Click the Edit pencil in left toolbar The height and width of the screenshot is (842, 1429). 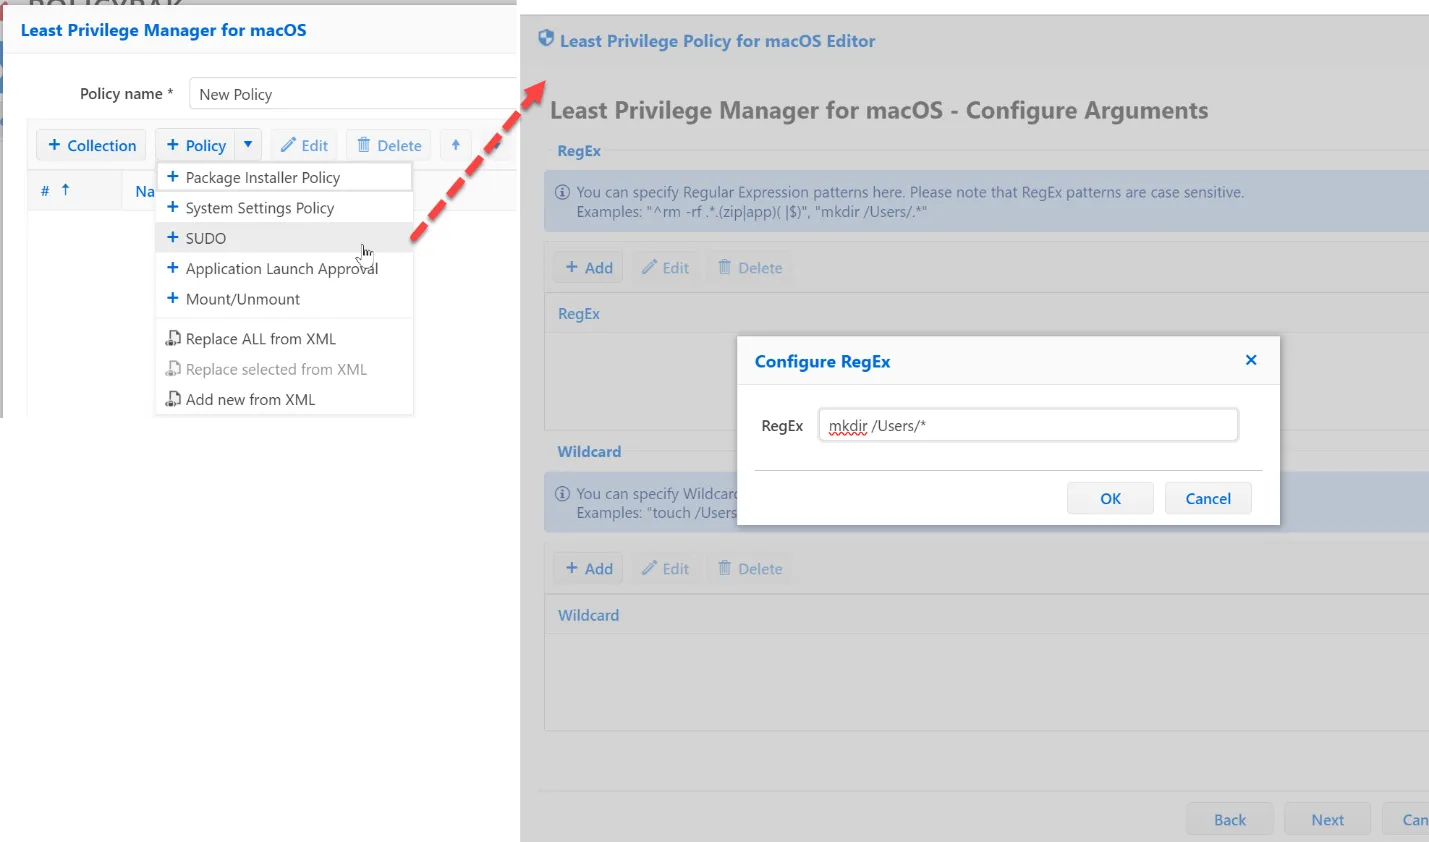[x=305, y=145]
